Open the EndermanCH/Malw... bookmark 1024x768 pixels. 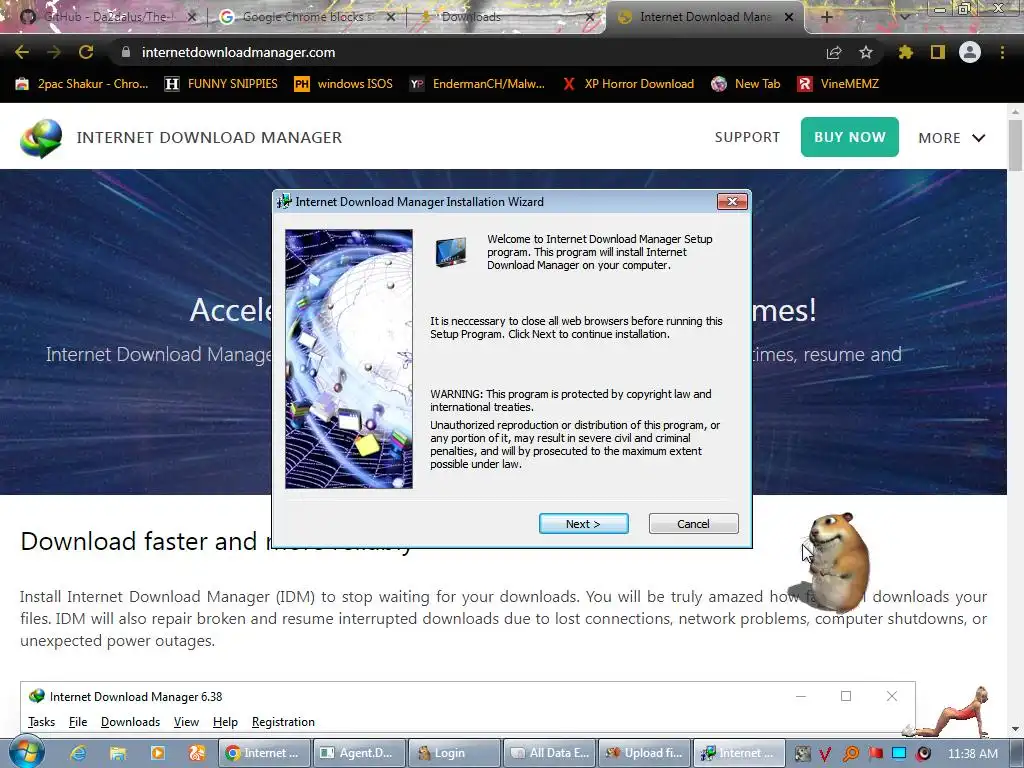(477, 84)
